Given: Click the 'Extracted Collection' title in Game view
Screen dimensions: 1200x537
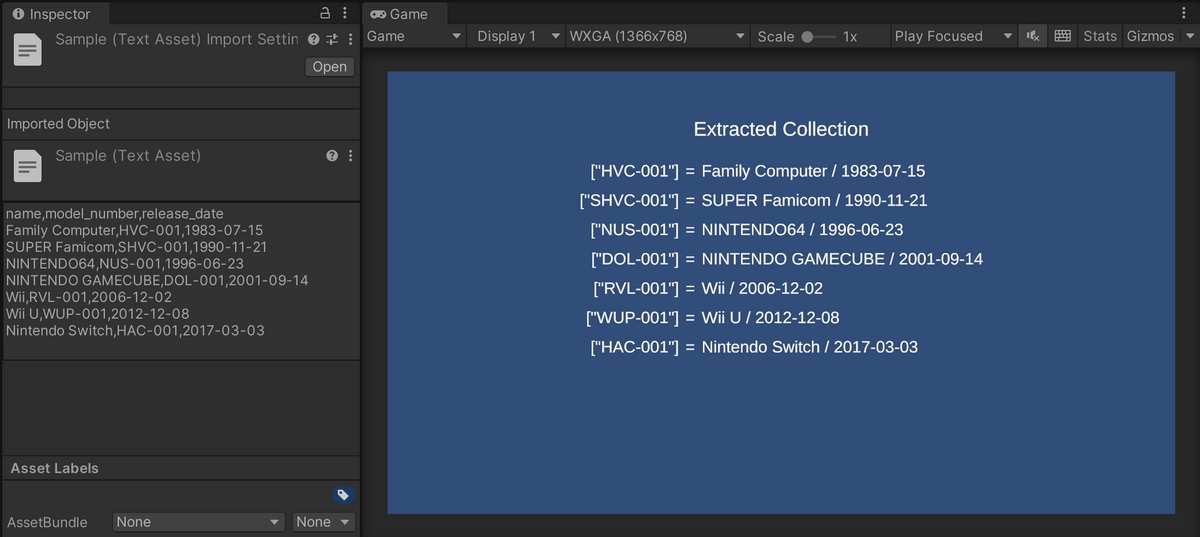Looking at the screenshot, I should click(x=781, y=129).
